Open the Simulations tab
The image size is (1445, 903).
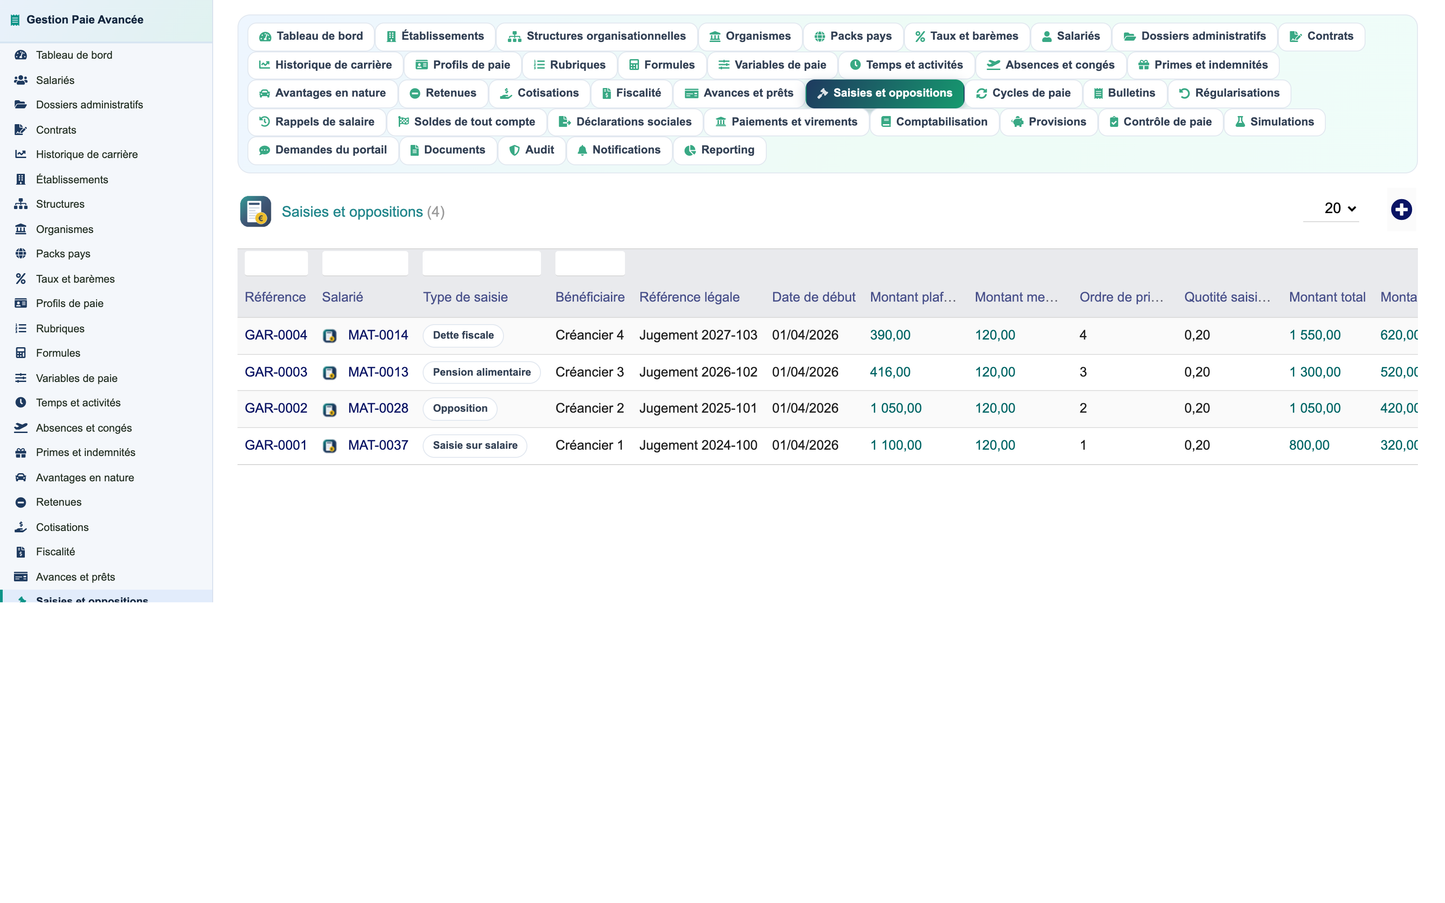pyautogui.click(x=1274, y=122)
